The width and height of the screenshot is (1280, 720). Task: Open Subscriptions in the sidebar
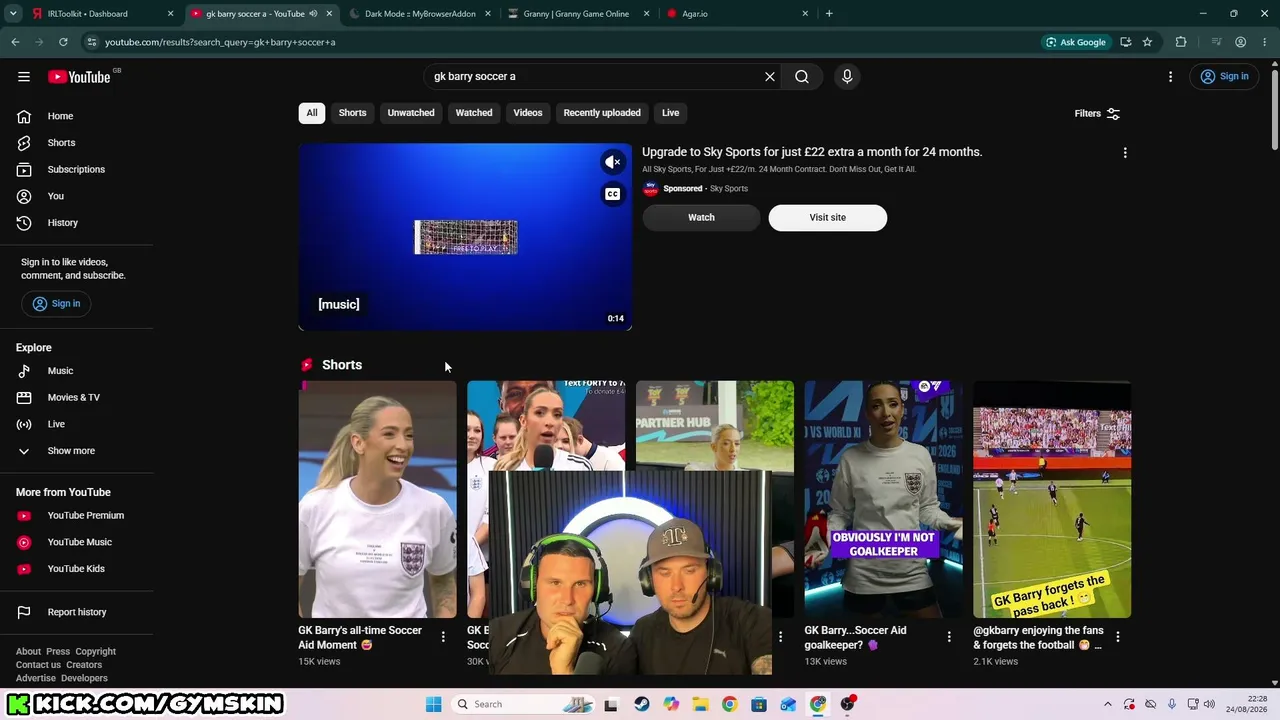pyautogui.click(x=77, y=170)
